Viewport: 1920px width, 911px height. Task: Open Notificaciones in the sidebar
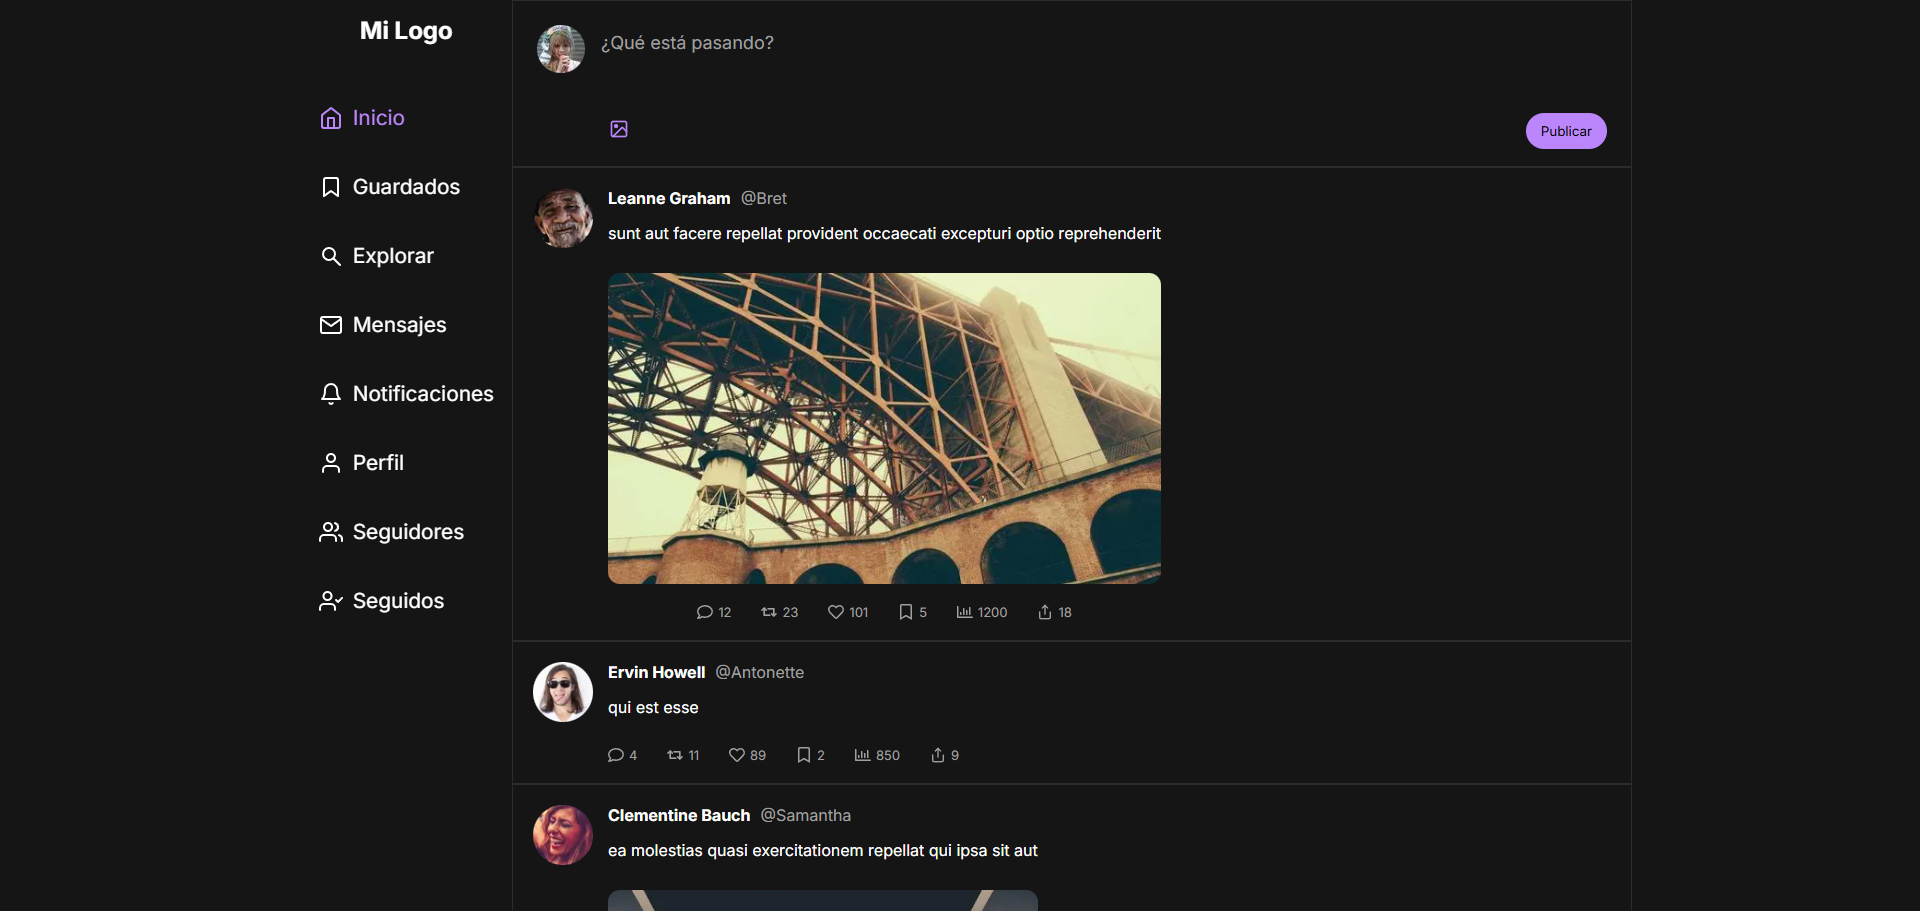pyautogui.click(x=407, y=394)
